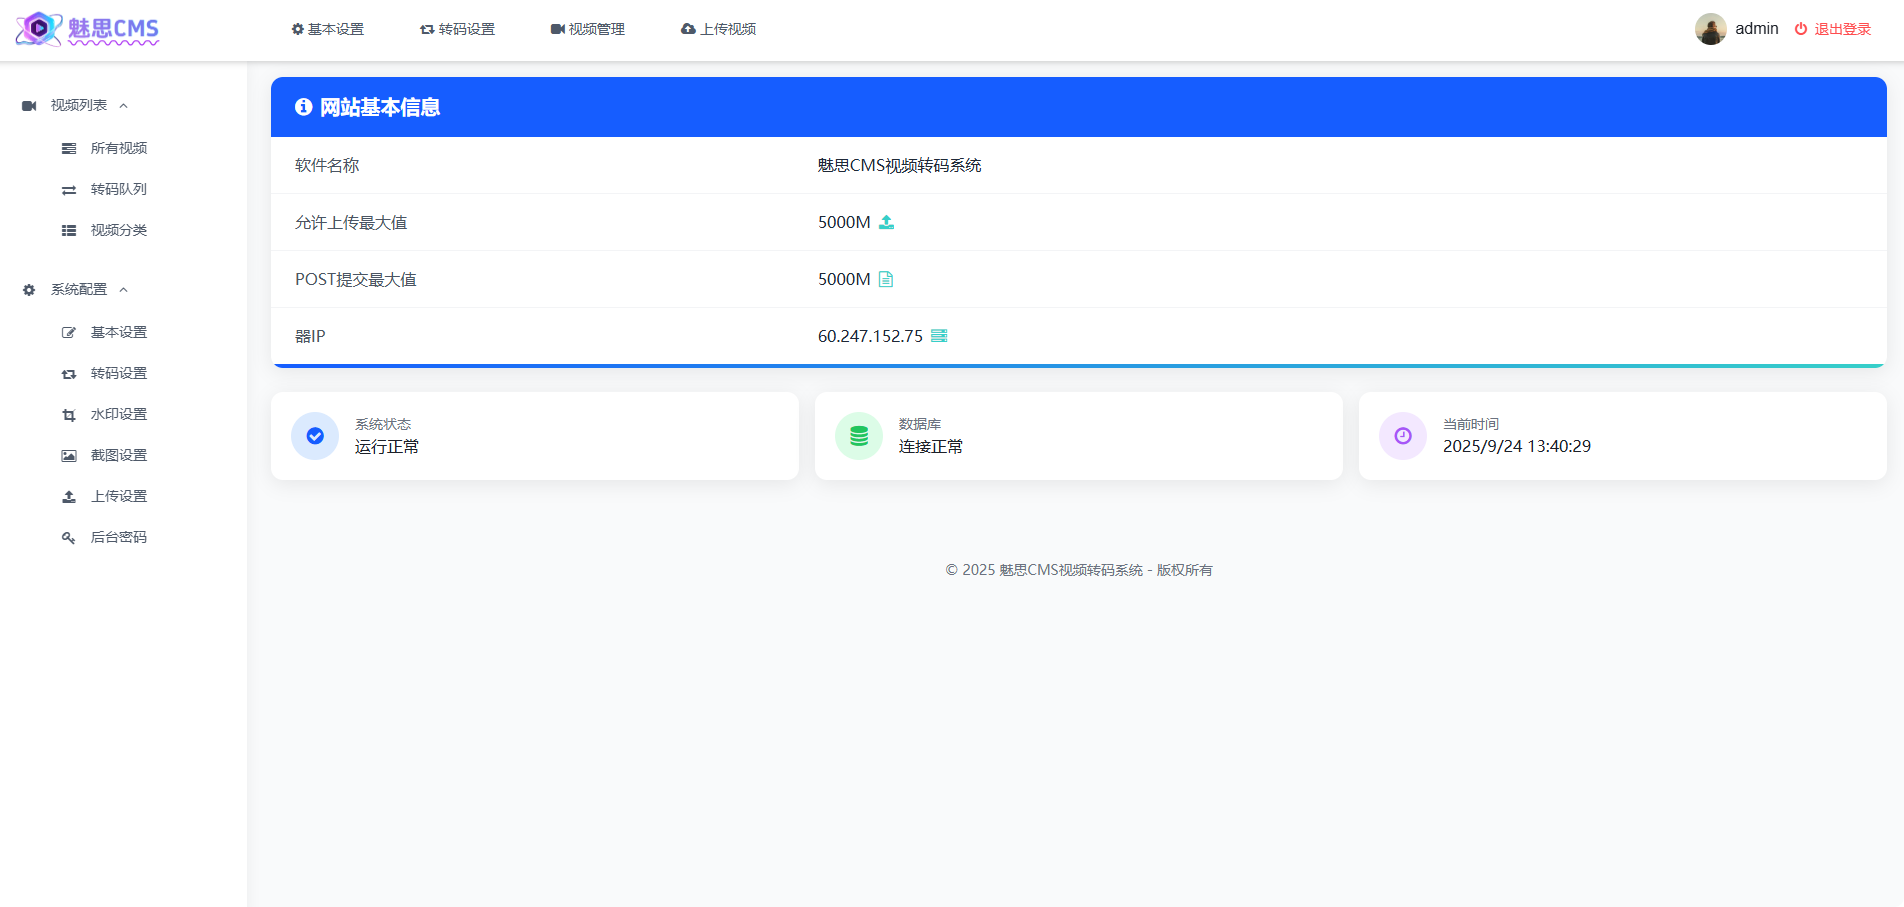The width and height of the screenshot is (1904, 907).
Task: Select 视频分类 from the sidebar
Action: (117, 230)
